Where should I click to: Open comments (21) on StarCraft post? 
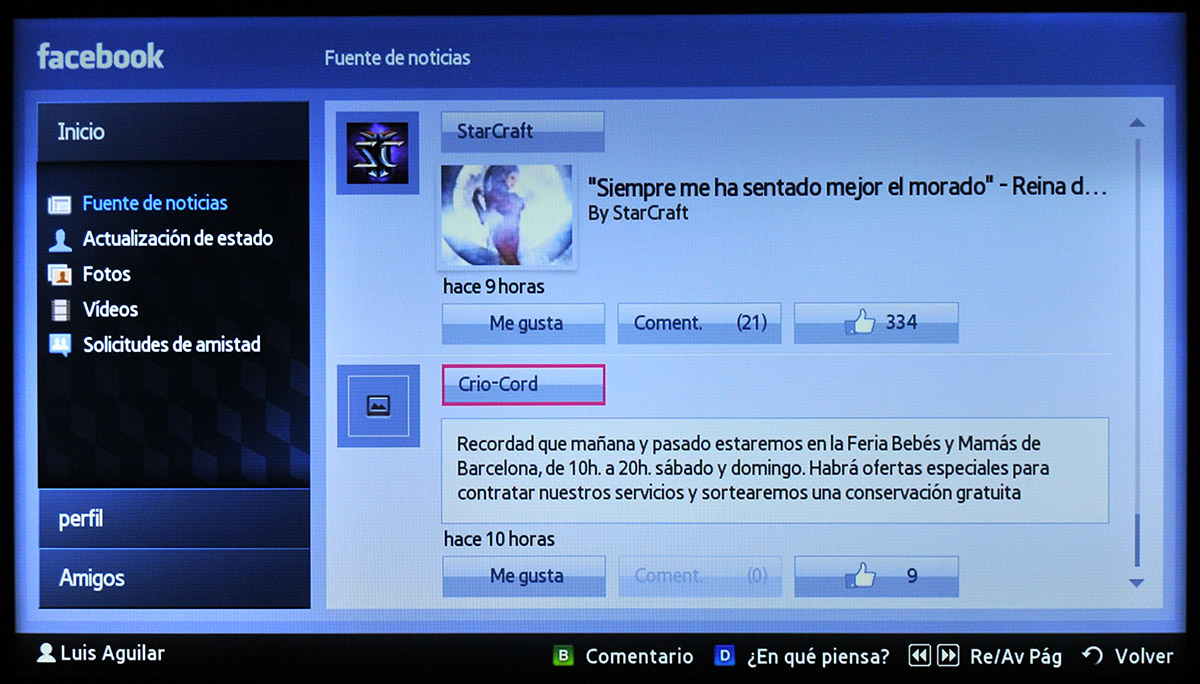click(699, 323)
